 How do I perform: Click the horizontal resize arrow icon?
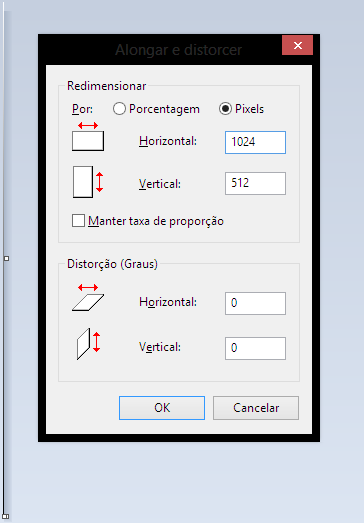pos(88,136)
